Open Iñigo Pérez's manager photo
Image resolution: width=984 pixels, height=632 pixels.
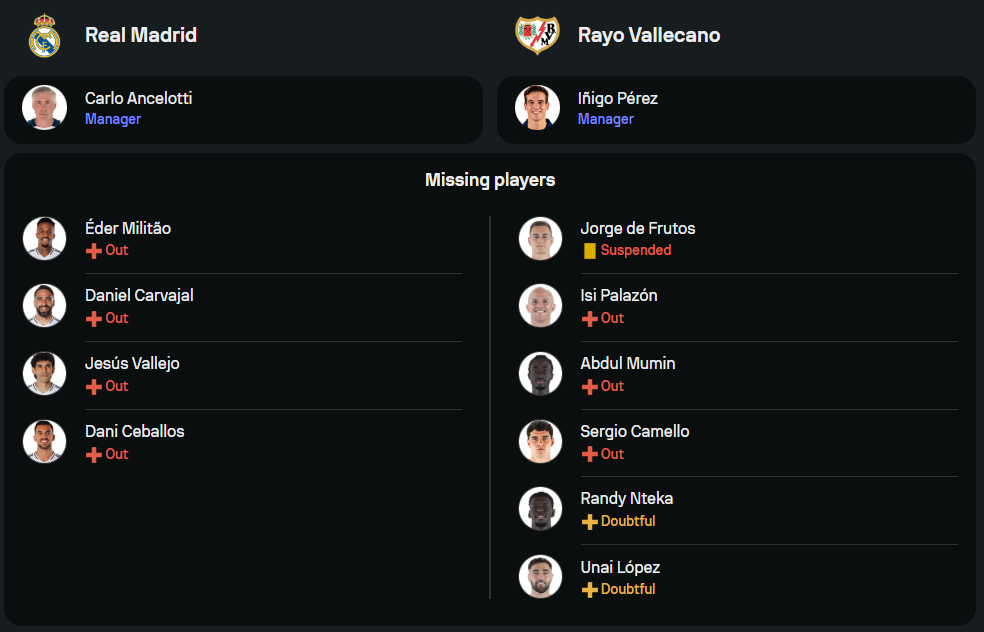click(538, 108)
